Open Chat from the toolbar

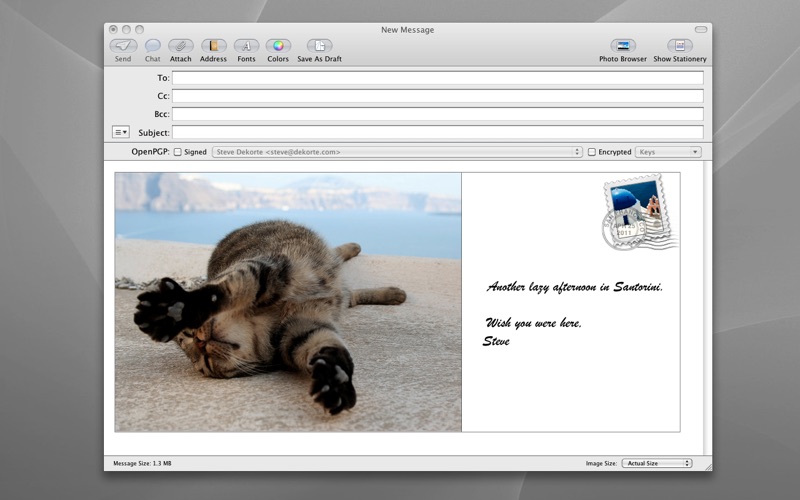pos(153,46)
